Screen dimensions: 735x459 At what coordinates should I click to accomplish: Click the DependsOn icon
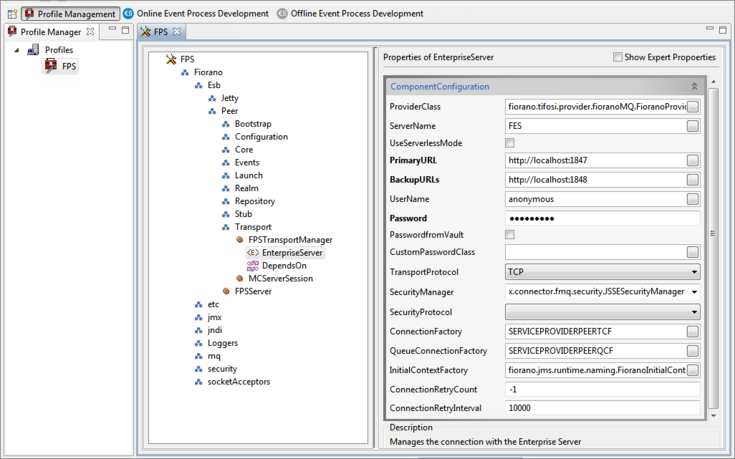[x=253, y=266]
